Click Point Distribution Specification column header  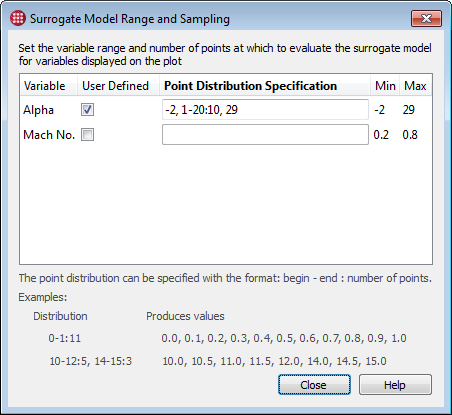(265, 86)
